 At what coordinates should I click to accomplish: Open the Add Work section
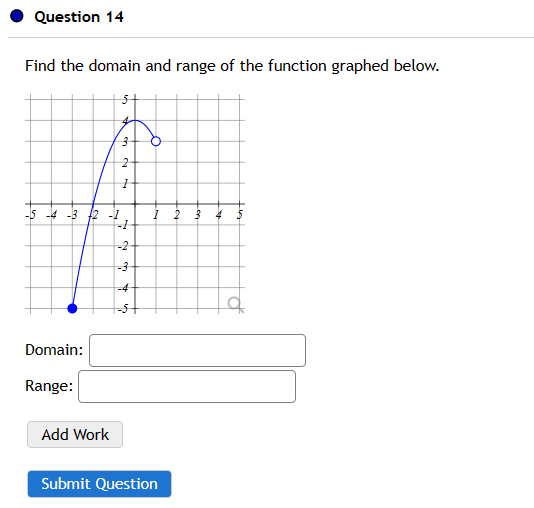click(x=75, y=434)
